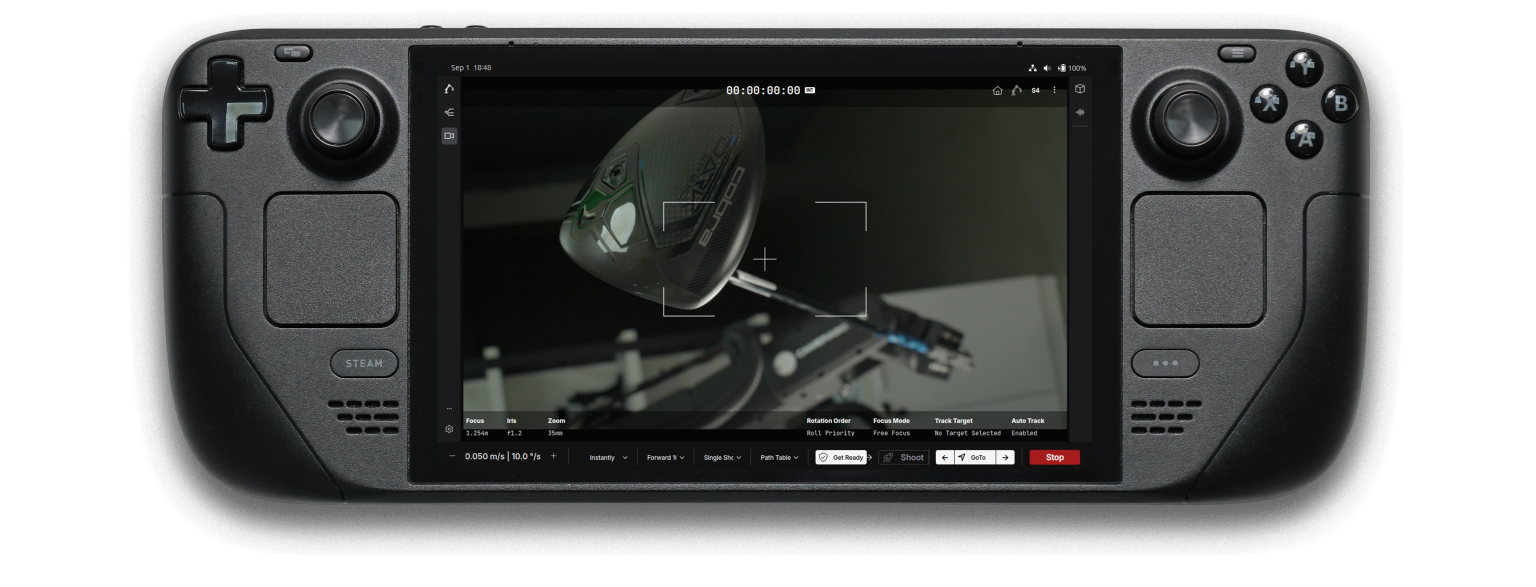The image size is (1536, 587).
Task: Toggle Auto Track from Enabled
Action: click(1028, 433)
